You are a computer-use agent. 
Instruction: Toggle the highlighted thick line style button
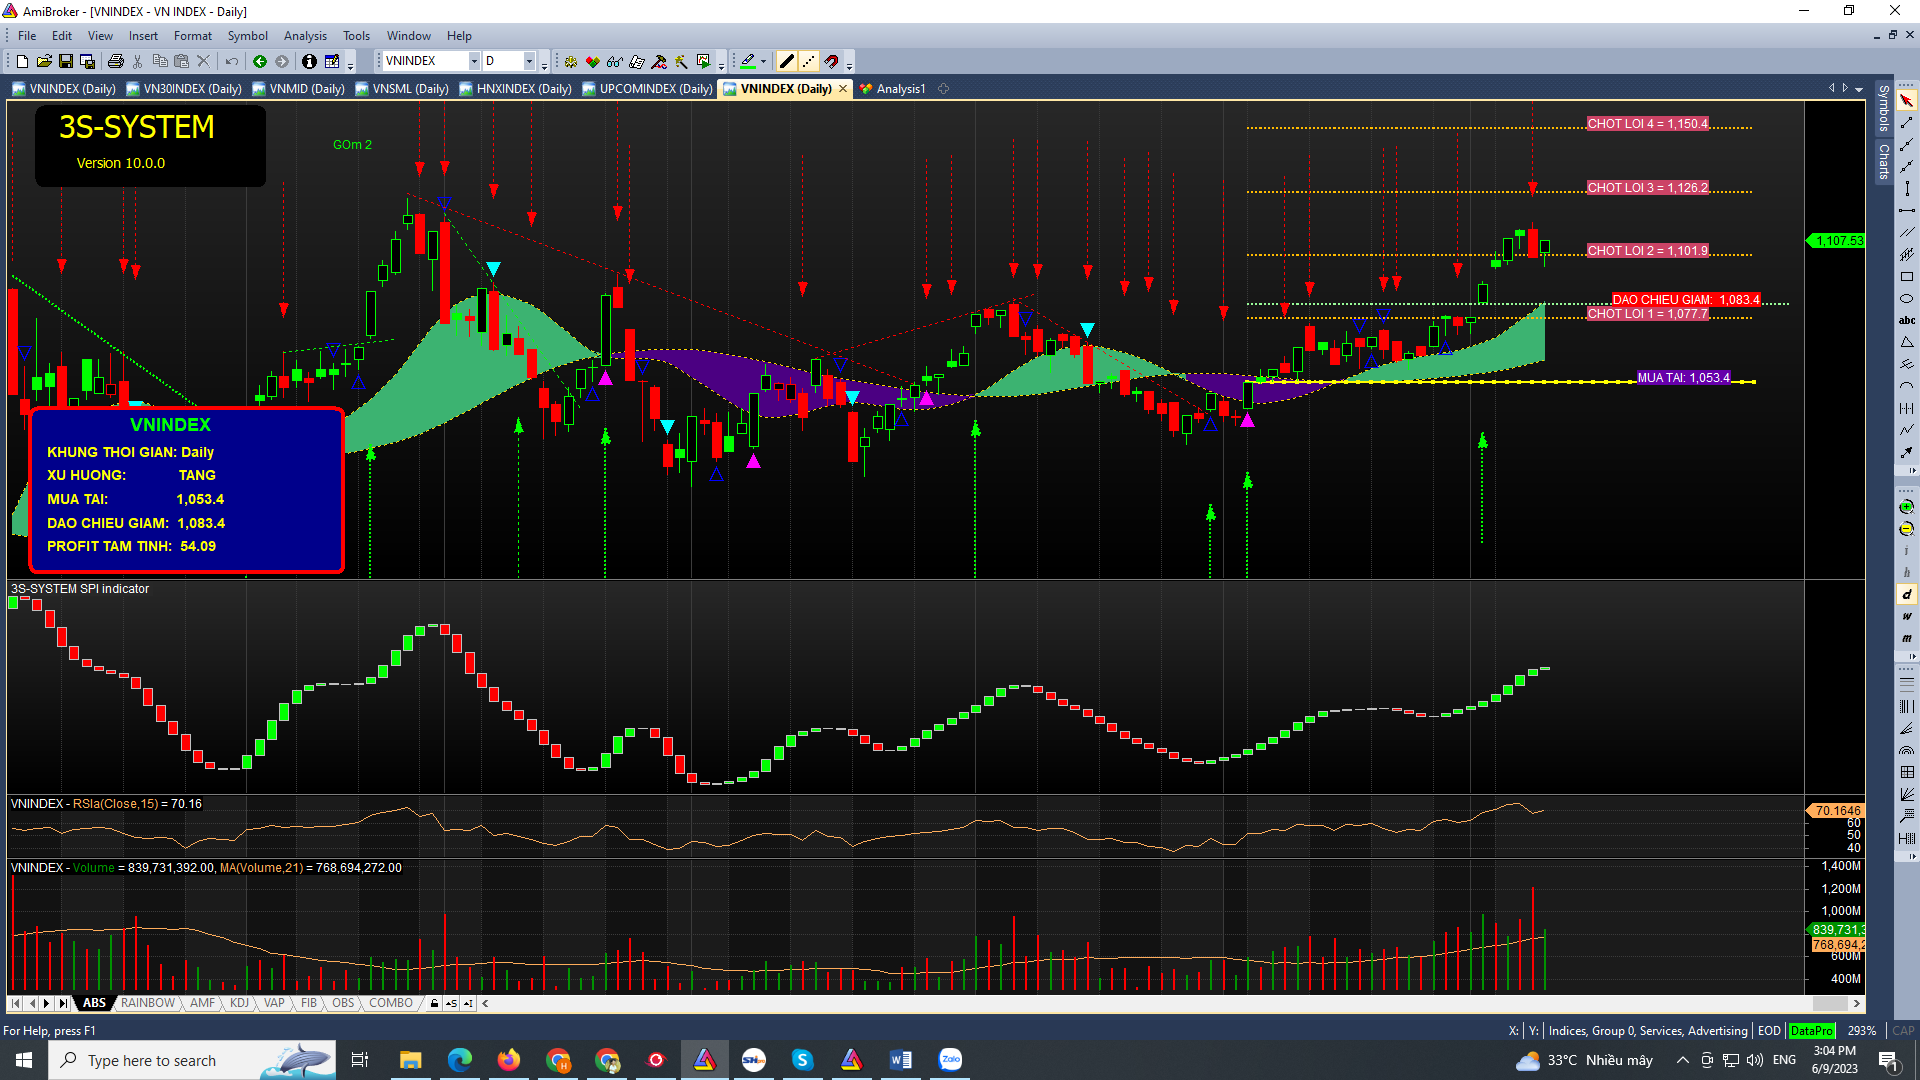tap(787, 62)
